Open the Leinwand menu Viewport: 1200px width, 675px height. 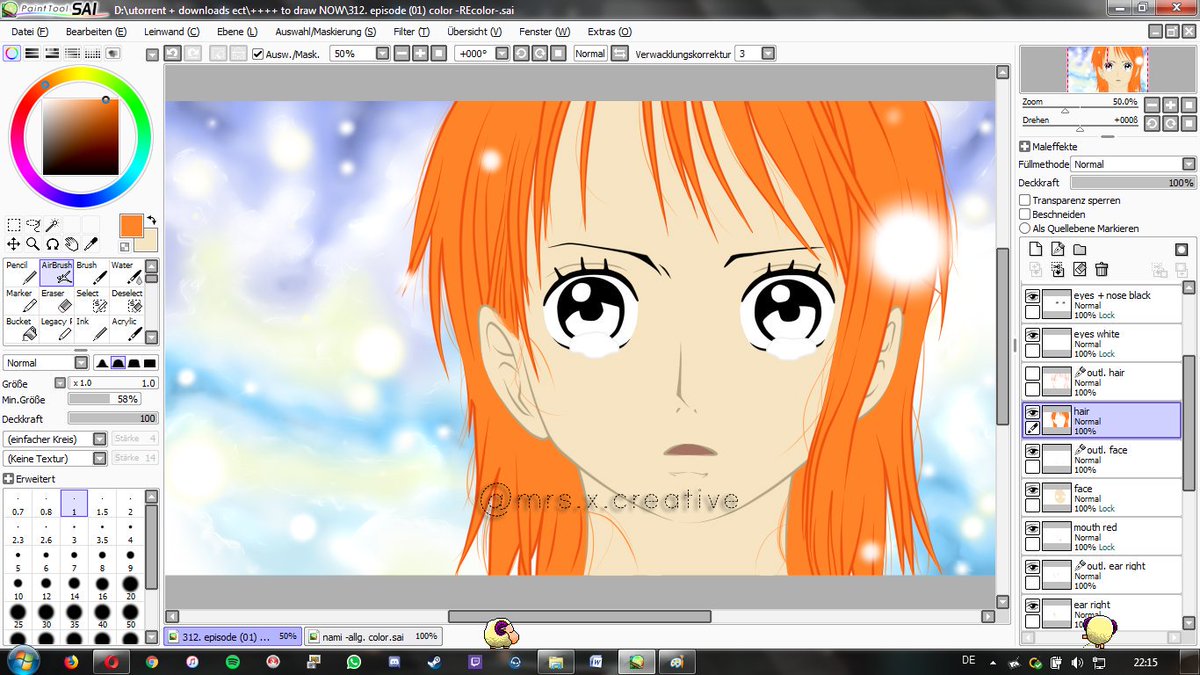coord(172,31)
